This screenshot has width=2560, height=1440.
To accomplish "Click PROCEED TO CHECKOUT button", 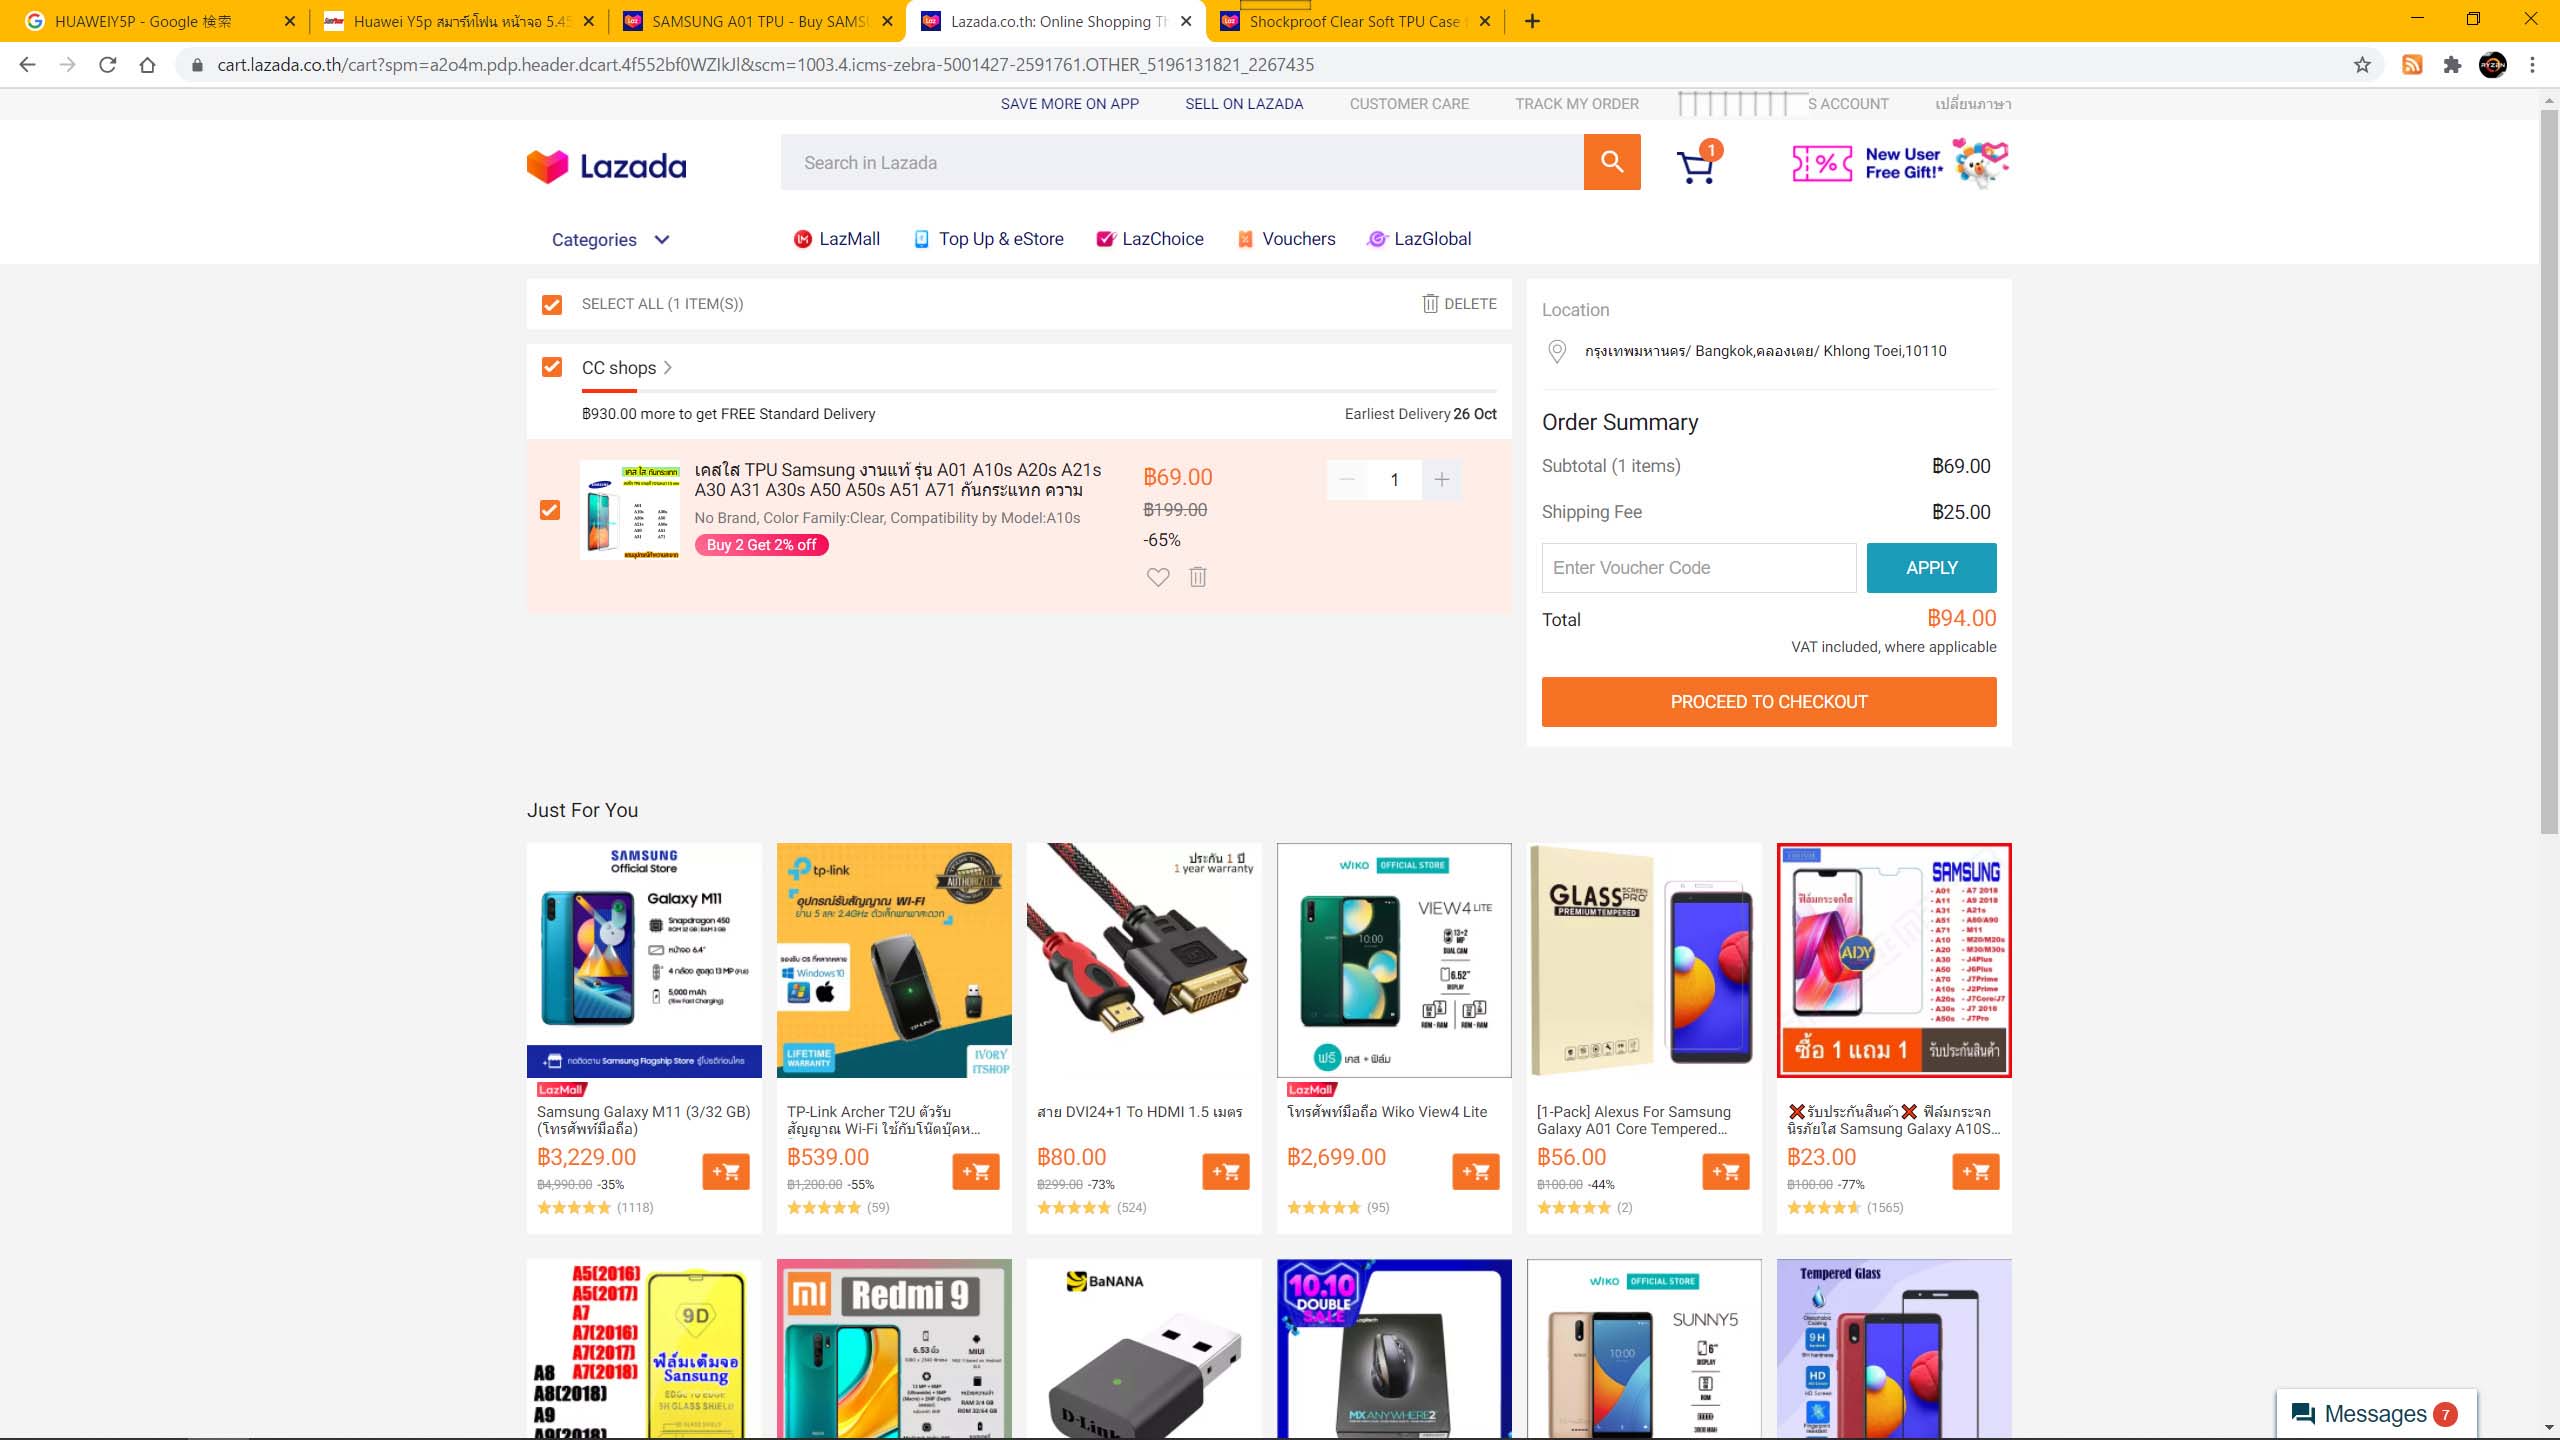I will pos(1768,702).
